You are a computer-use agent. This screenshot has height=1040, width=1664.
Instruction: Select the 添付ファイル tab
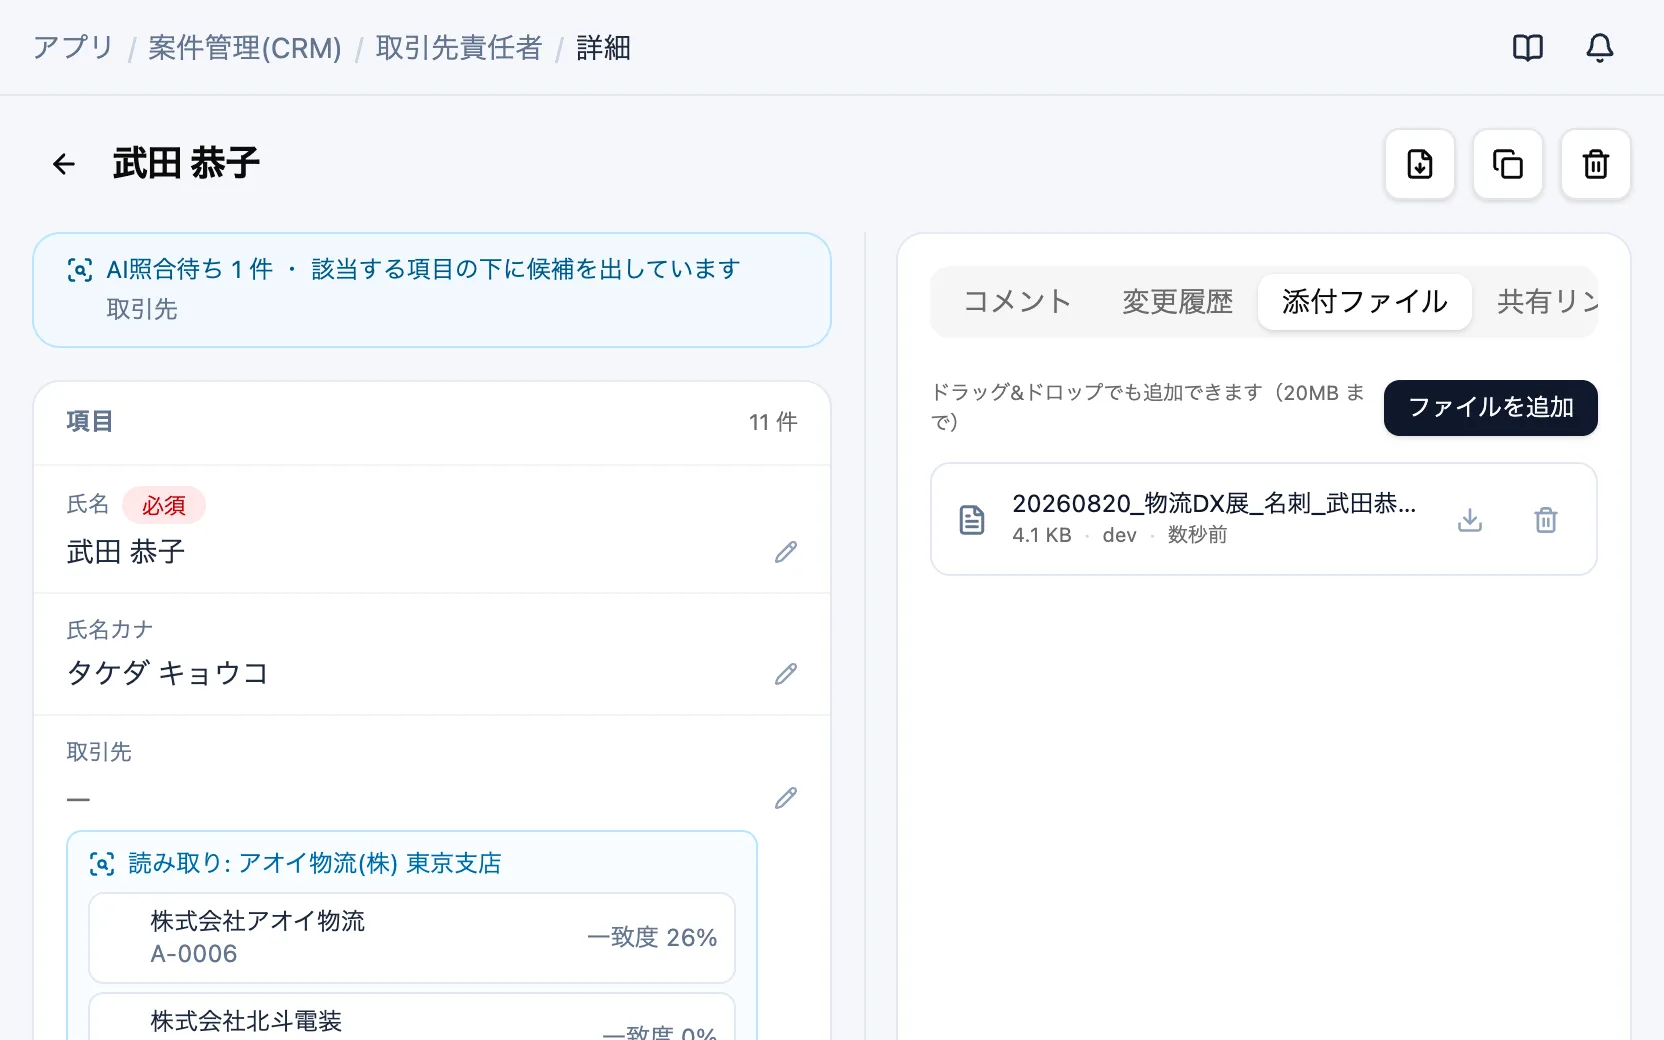[1364, 302]
